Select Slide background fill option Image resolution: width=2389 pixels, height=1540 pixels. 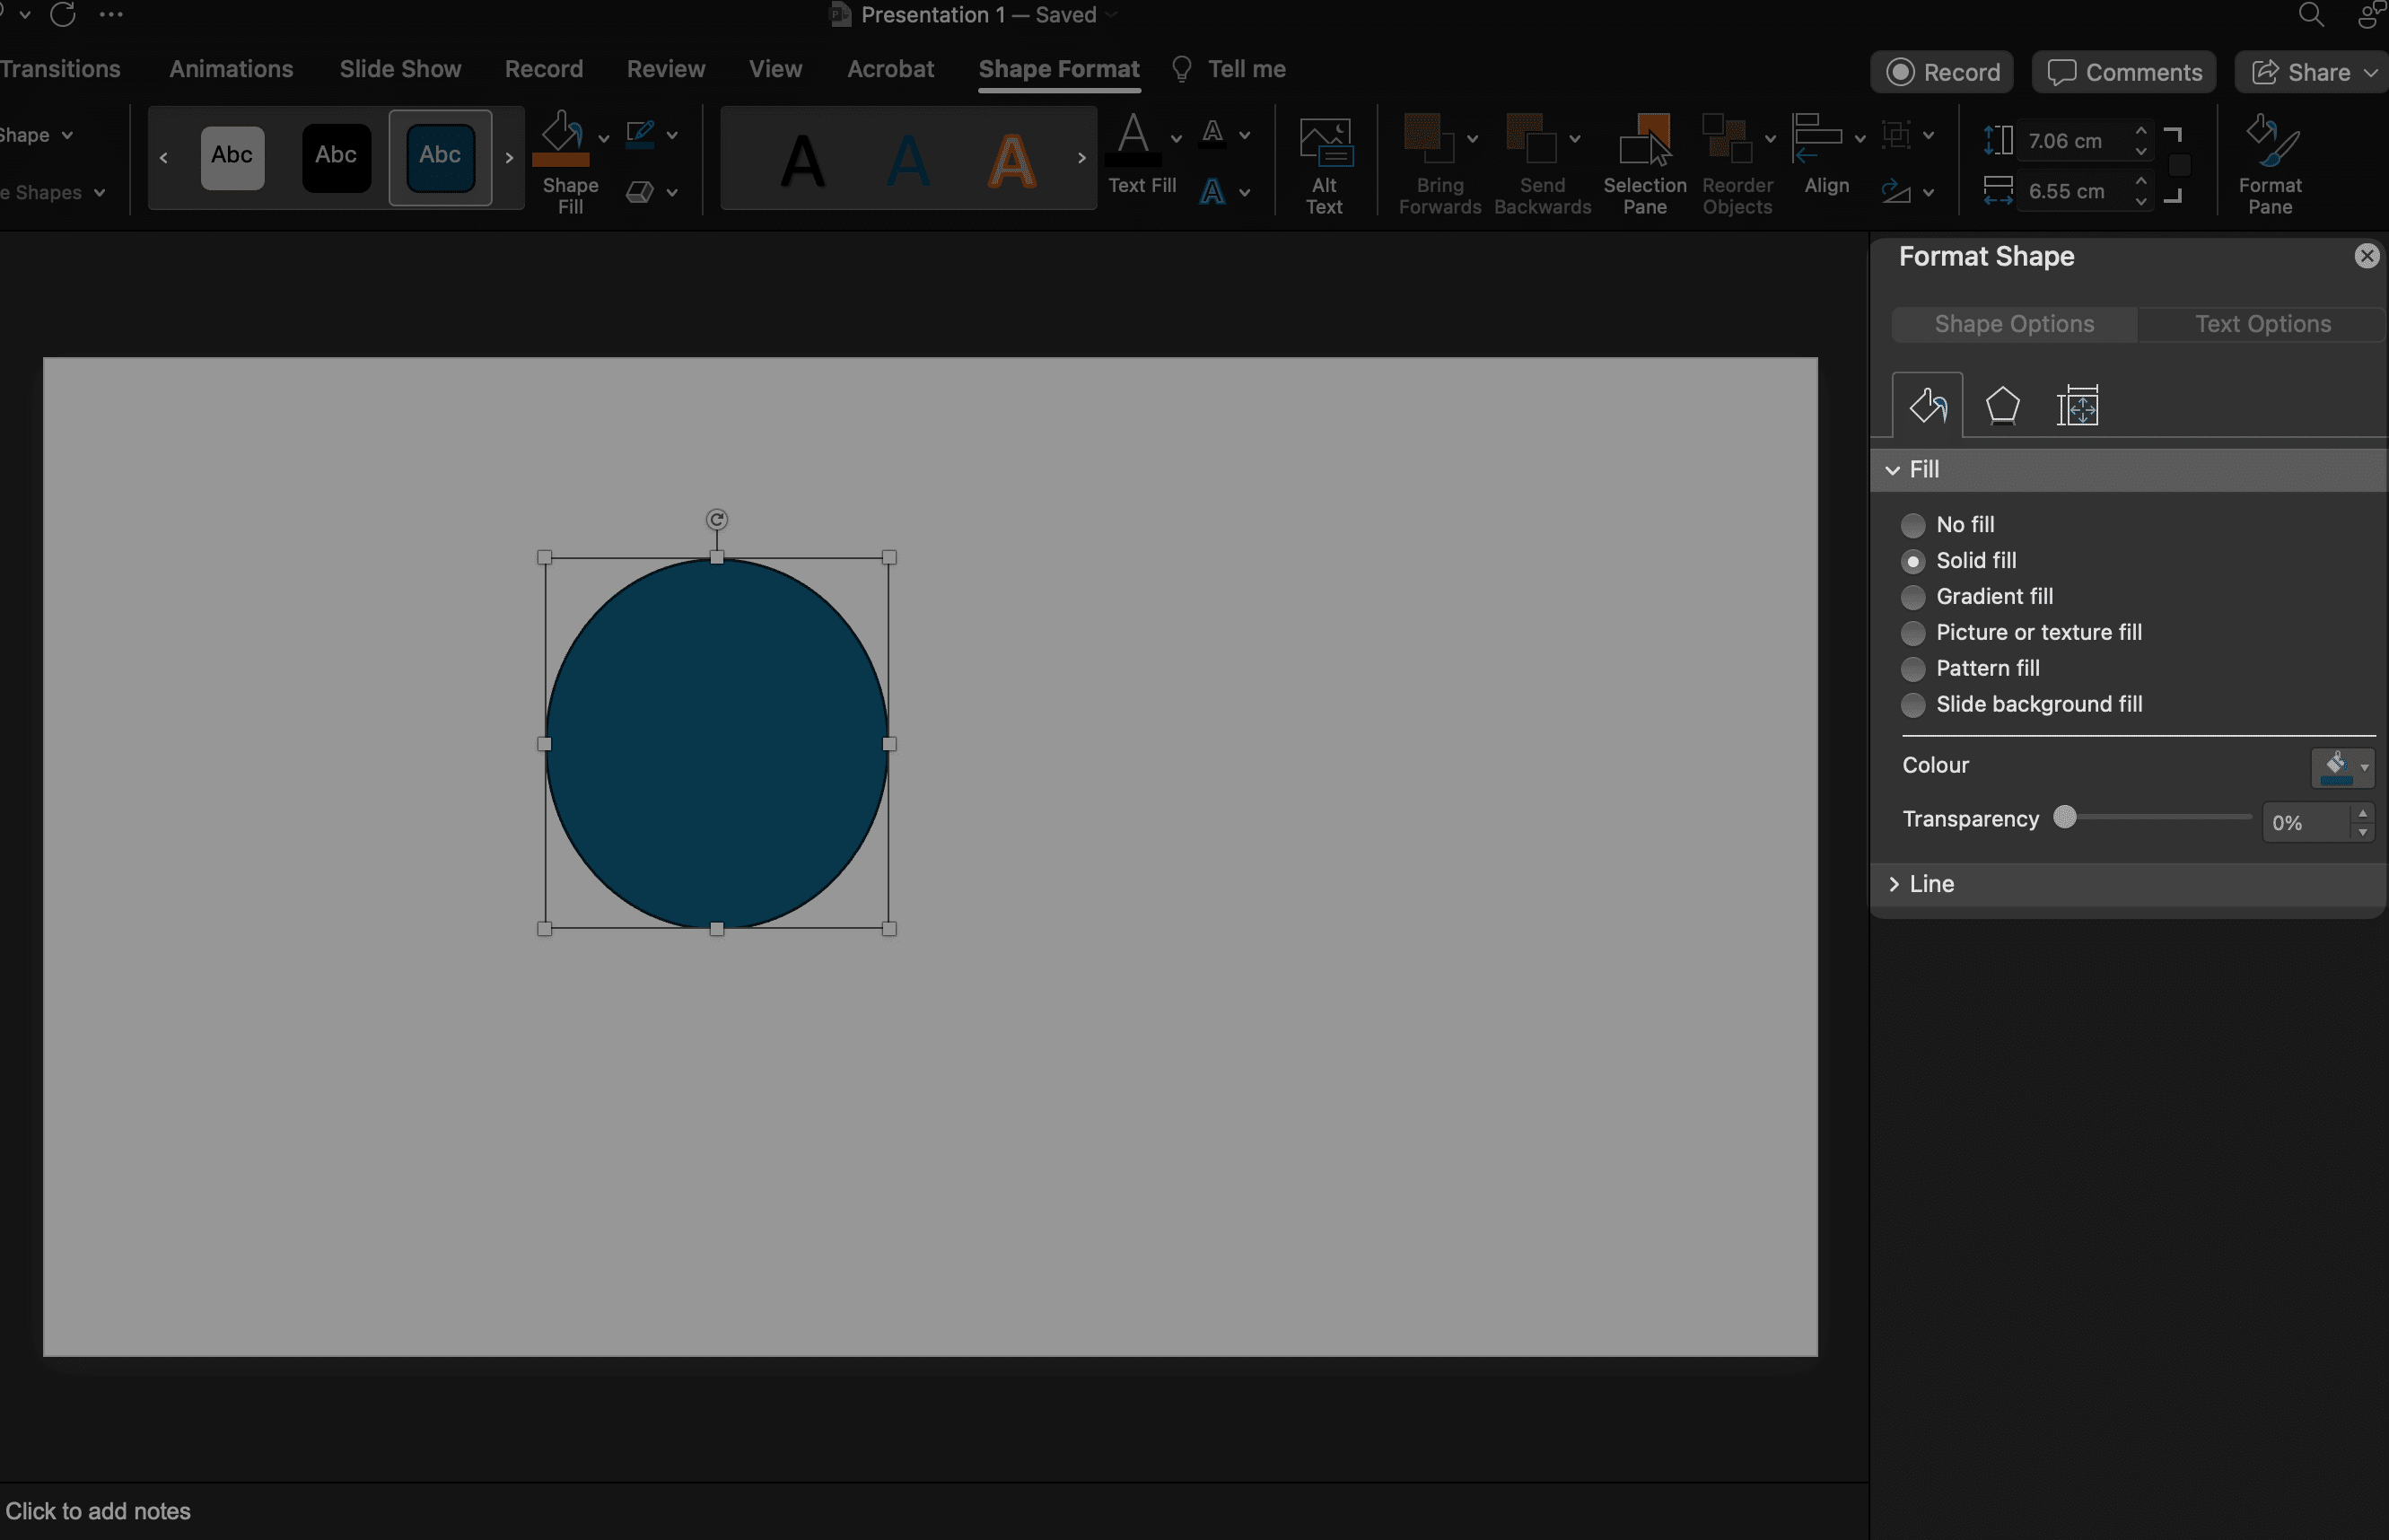pos(1913,705)
